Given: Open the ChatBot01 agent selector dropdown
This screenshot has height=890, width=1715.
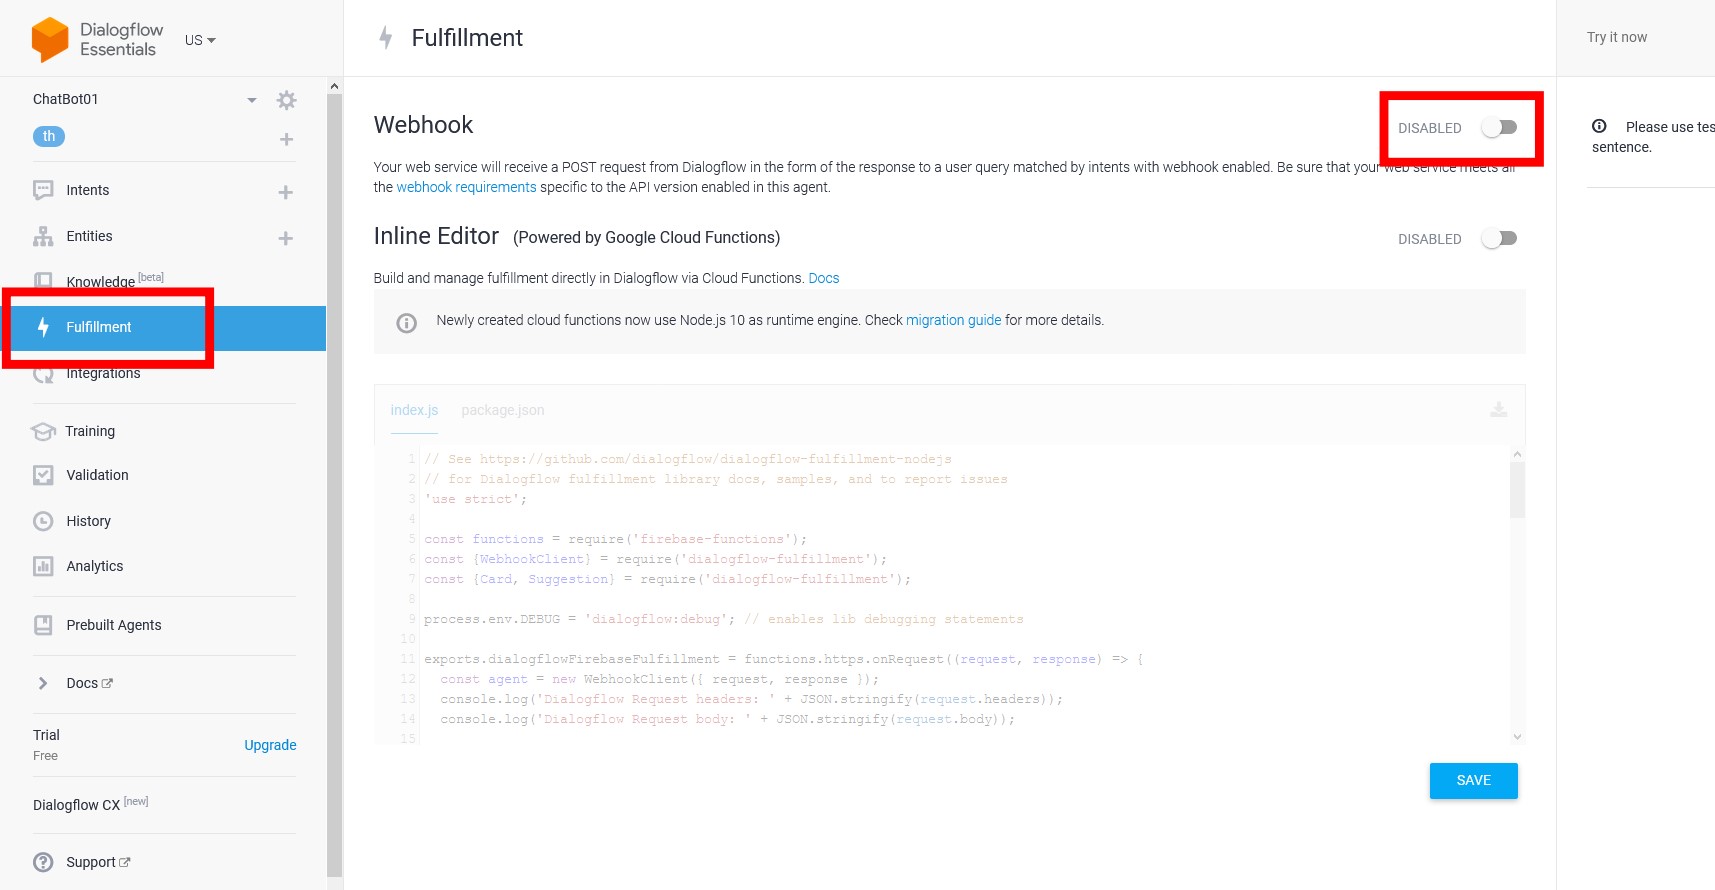Looking at the screenshot, I should (252, 100).
